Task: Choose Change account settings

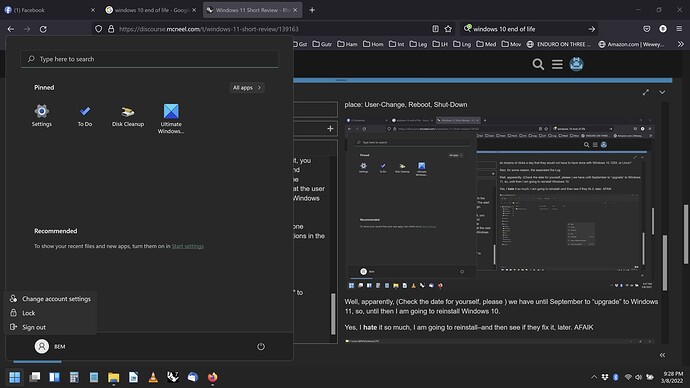Action: pos(50,299)
